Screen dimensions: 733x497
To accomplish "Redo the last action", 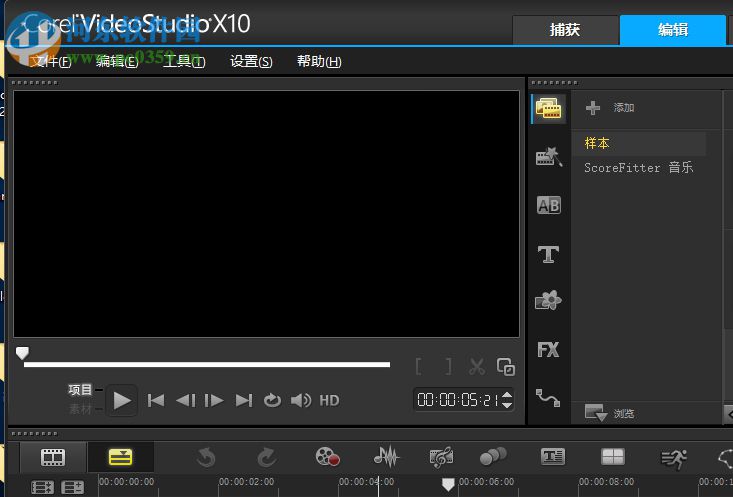I will [x=266, y=457].
